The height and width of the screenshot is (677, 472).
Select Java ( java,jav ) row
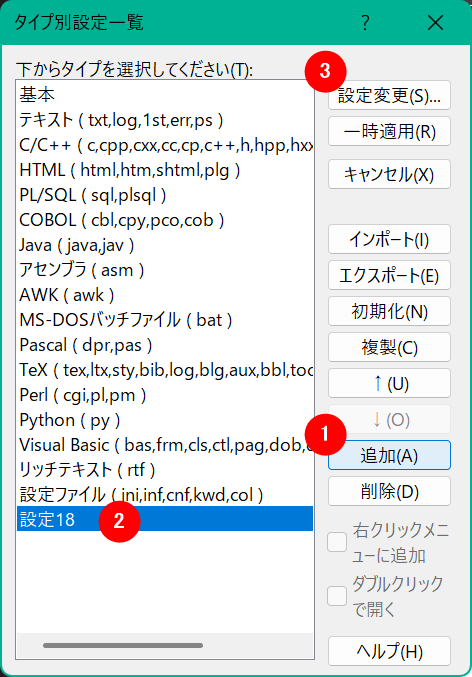point(165,245)
